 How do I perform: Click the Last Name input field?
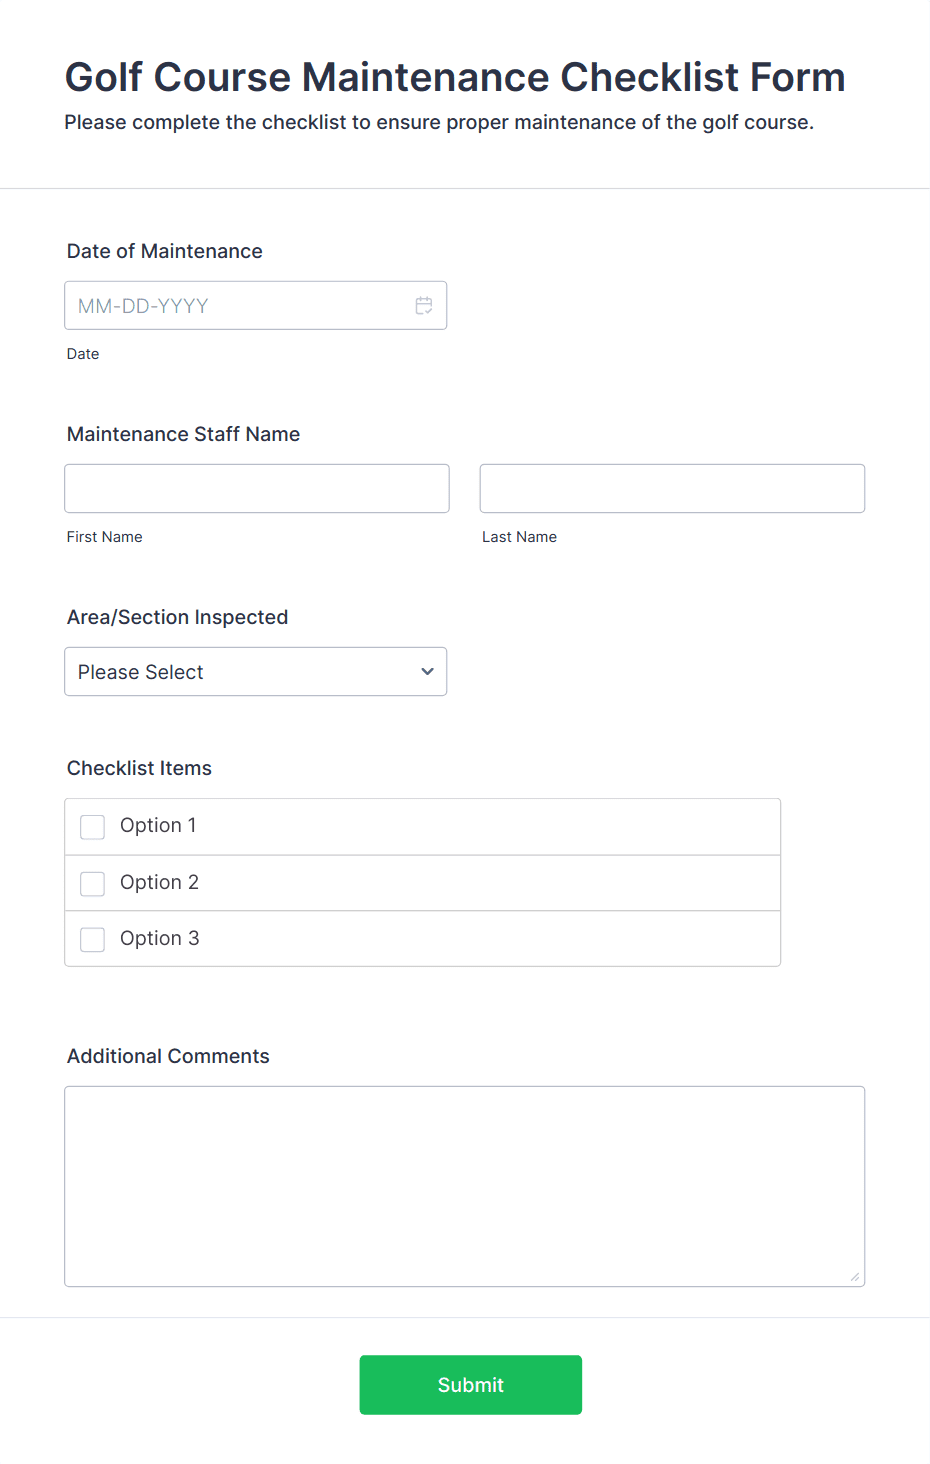(671, 488)
